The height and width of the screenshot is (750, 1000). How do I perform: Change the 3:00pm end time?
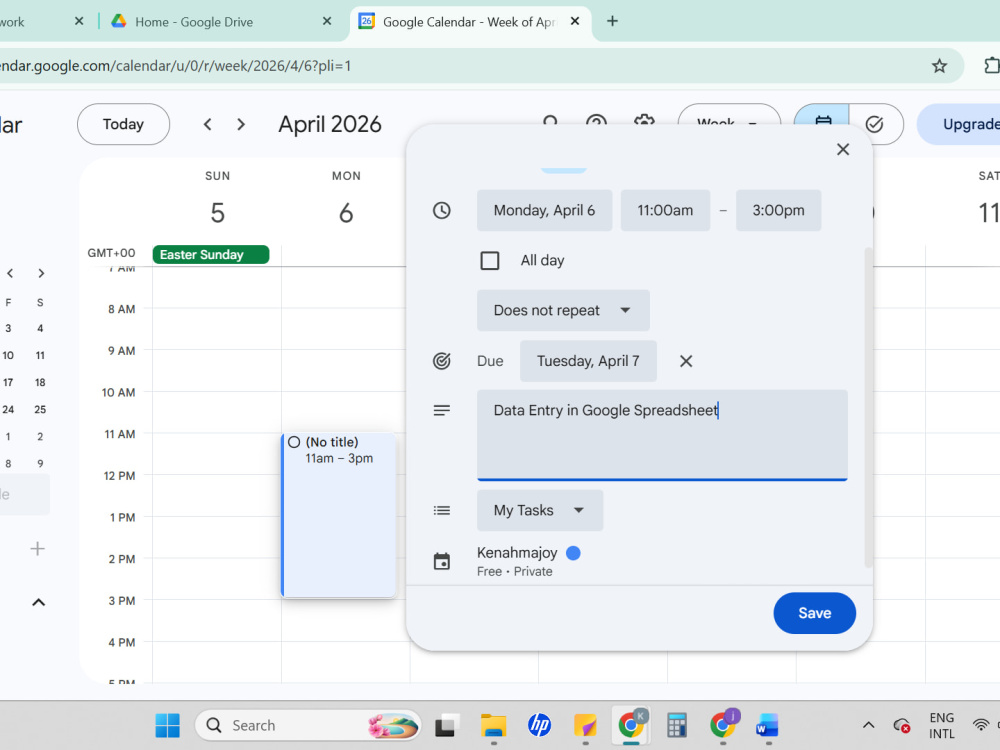[x=778, y=210]
